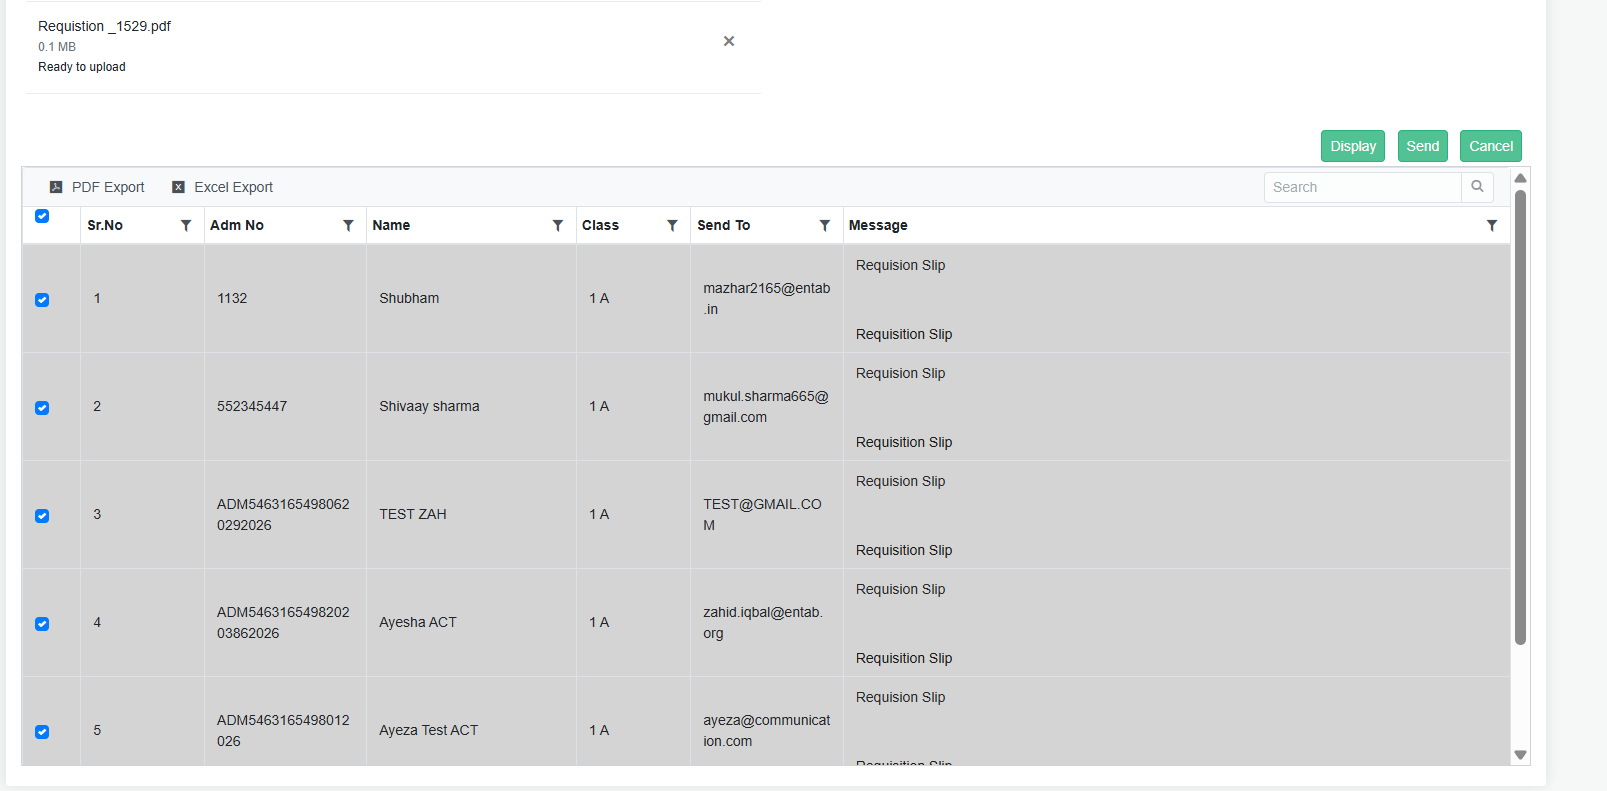
Task: Click email mazhar2165@entab.in
Action: pyautogui.click(x=766, y=299)
